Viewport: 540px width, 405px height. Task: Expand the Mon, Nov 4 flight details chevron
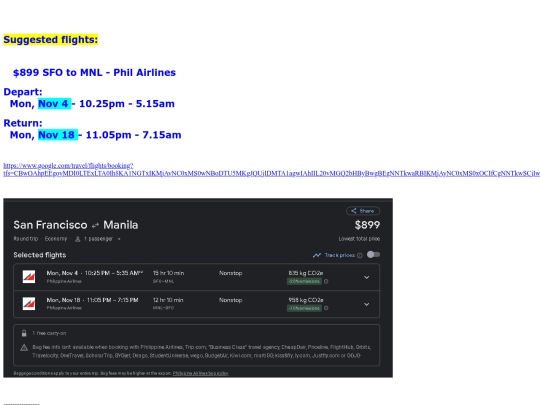[x=366, y=277]
